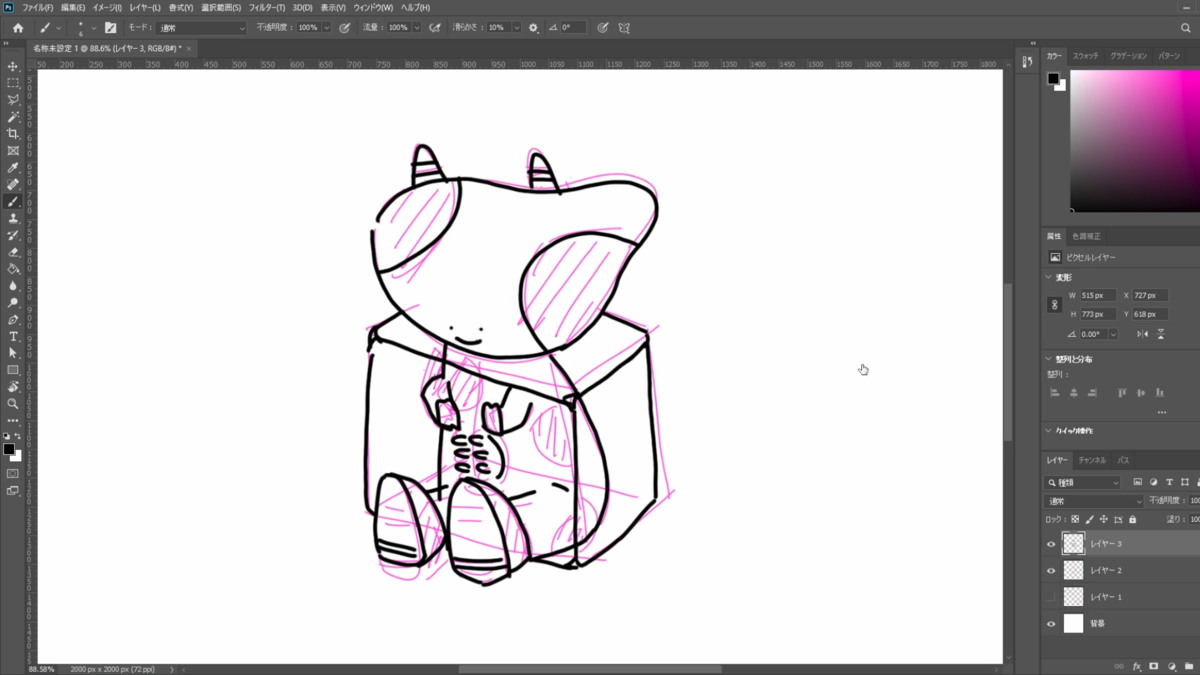Open layer style fx menu
Viewport: 1200px width, 675px height.
pyautogui.click(x=1137, y=666)
